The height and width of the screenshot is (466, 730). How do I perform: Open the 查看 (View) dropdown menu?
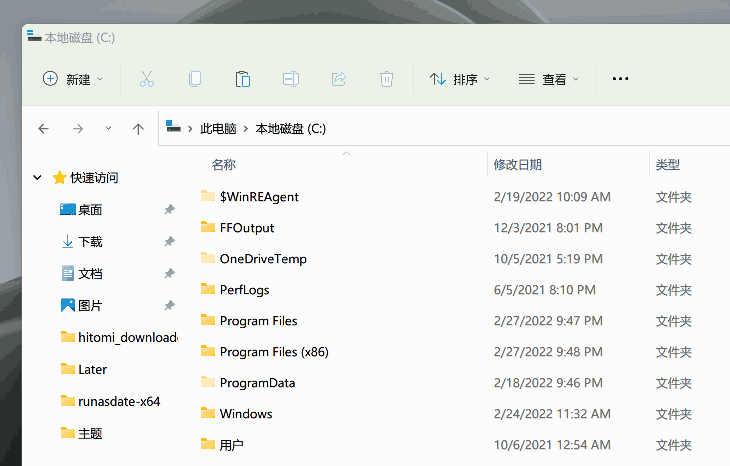(549, 79)
